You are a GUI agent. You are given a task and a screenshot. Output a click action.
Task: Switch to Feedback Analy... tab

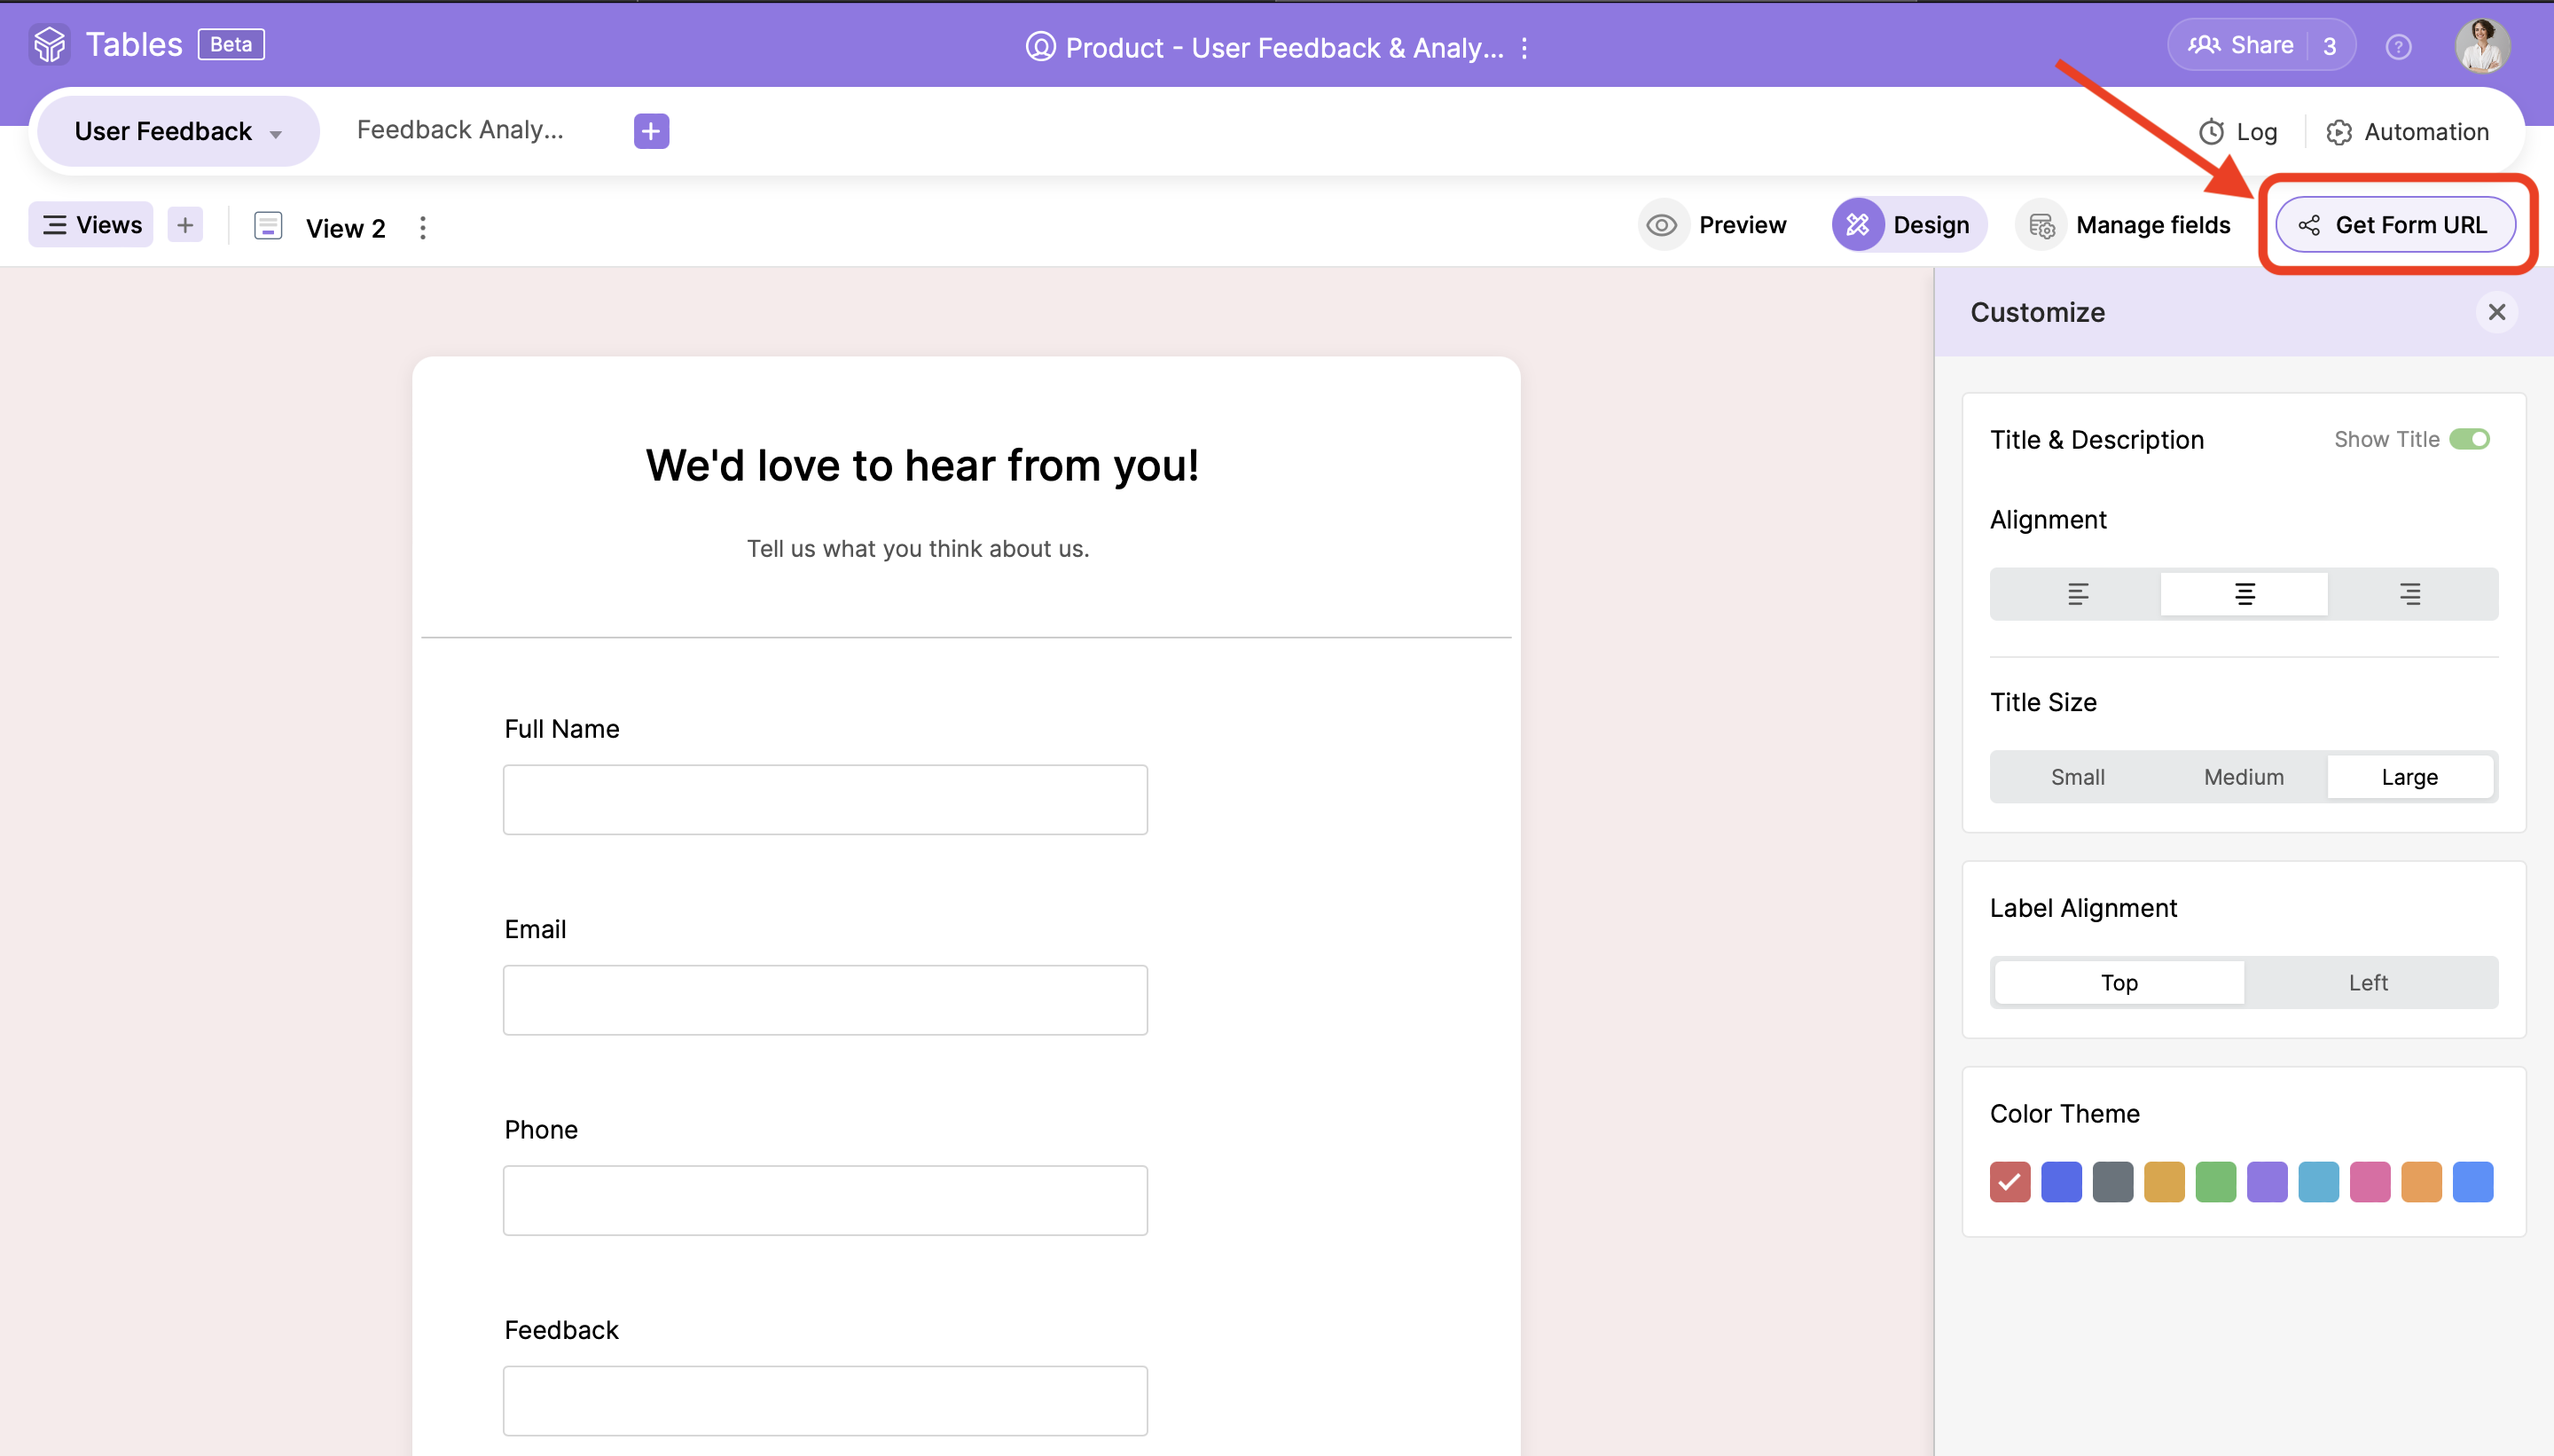pyautogui.click(x=460, y=130)
